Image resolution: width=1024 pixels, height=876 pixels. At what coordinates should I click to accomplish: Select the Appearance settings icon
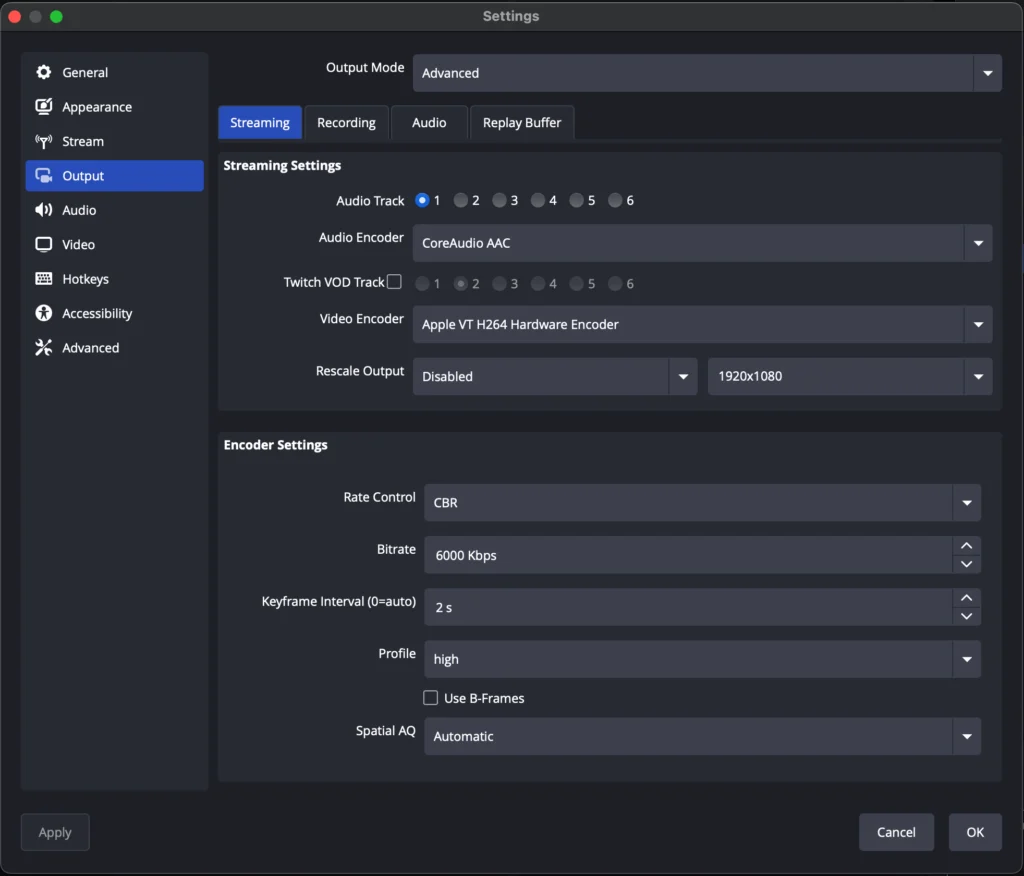[x=43, y=106]
